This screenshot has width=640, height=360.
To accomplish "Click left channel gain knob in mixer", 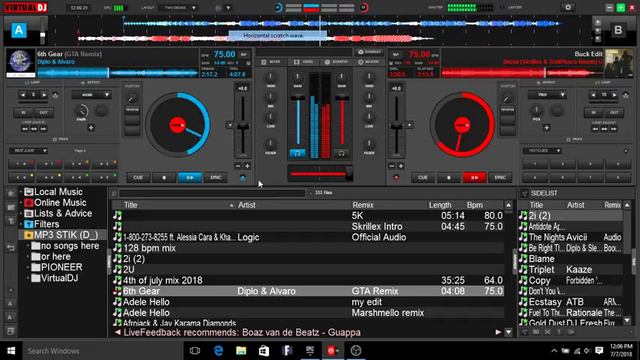I will 298,77.
